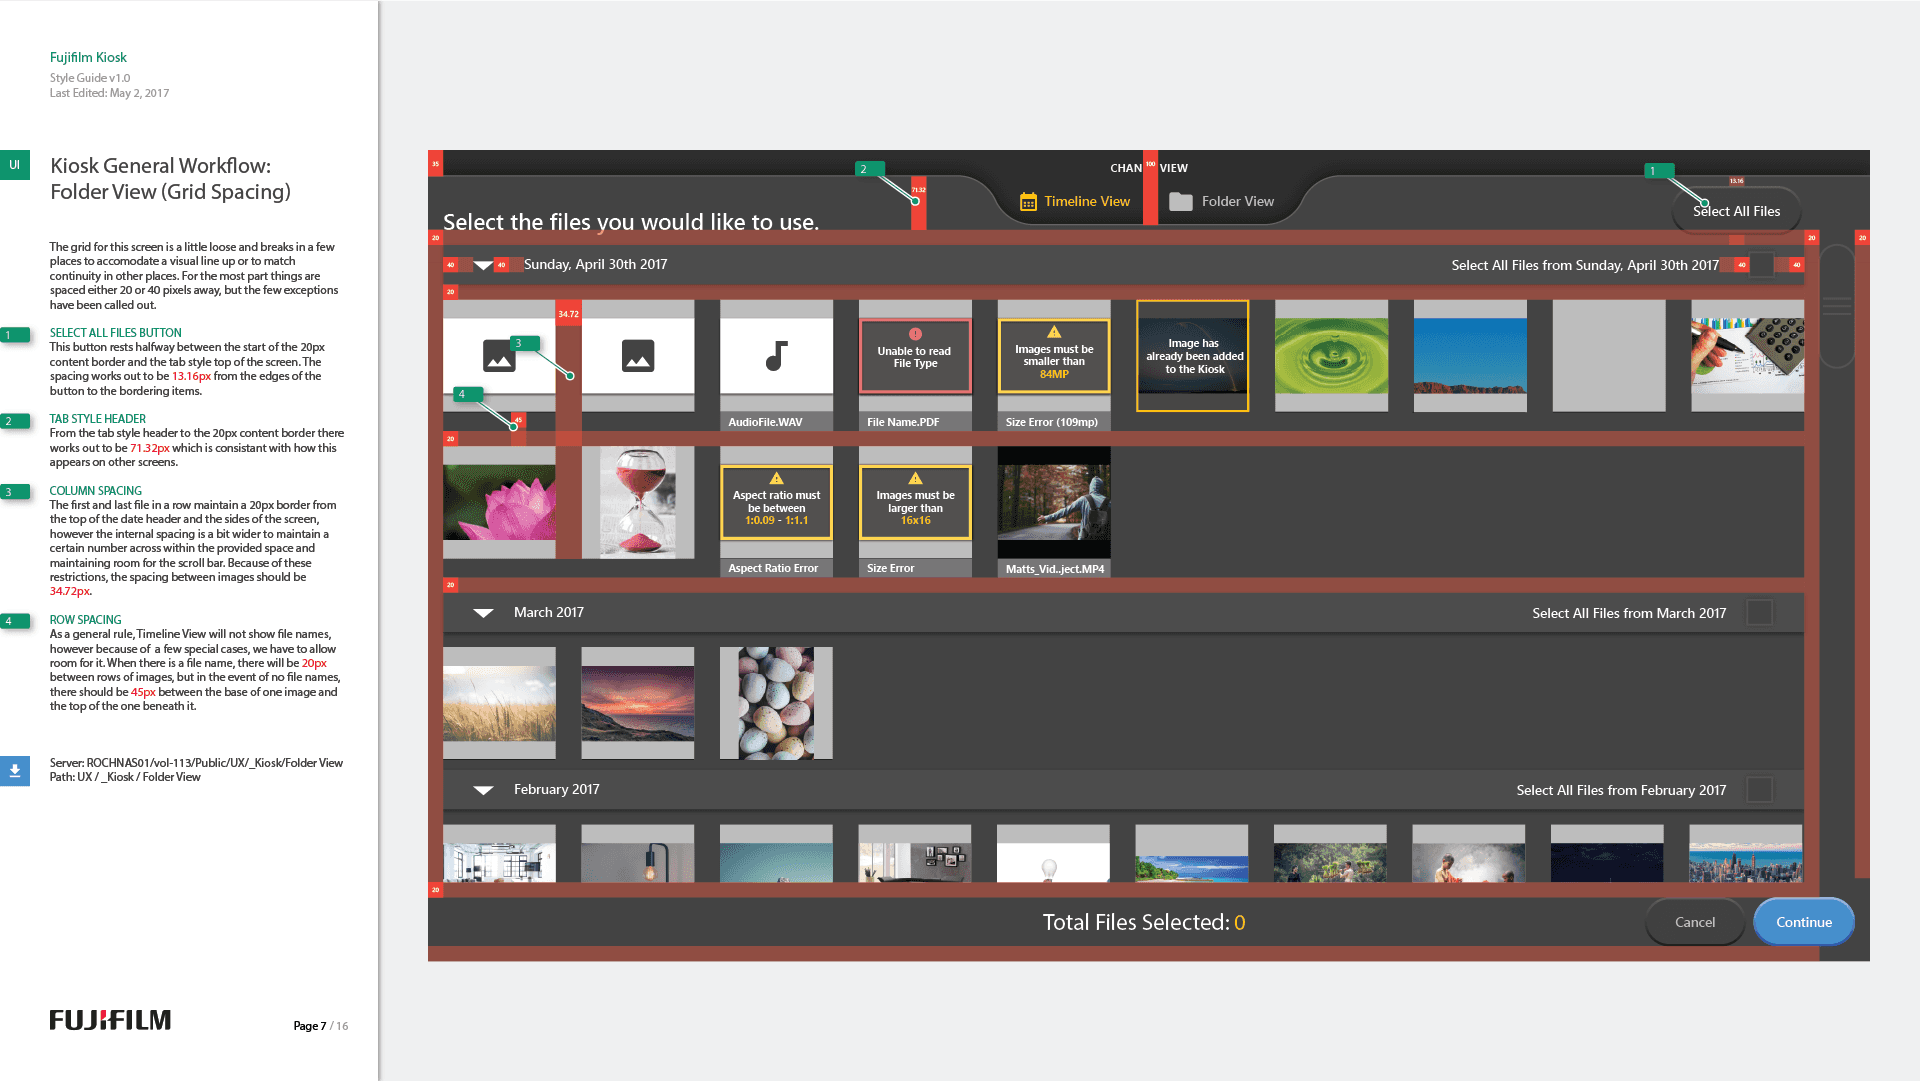Collapse the February 2017 section

point(483,790)
